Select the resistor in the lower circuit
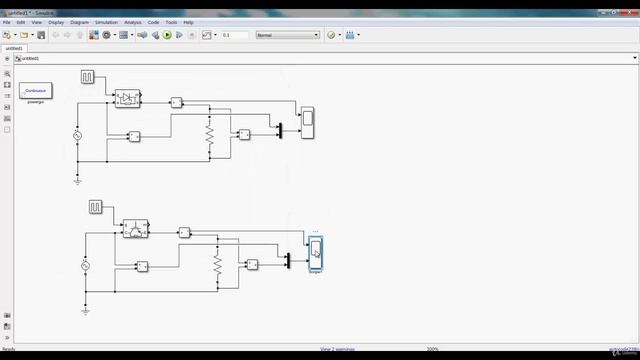The image size is (640, 360). tap(218, 265)
